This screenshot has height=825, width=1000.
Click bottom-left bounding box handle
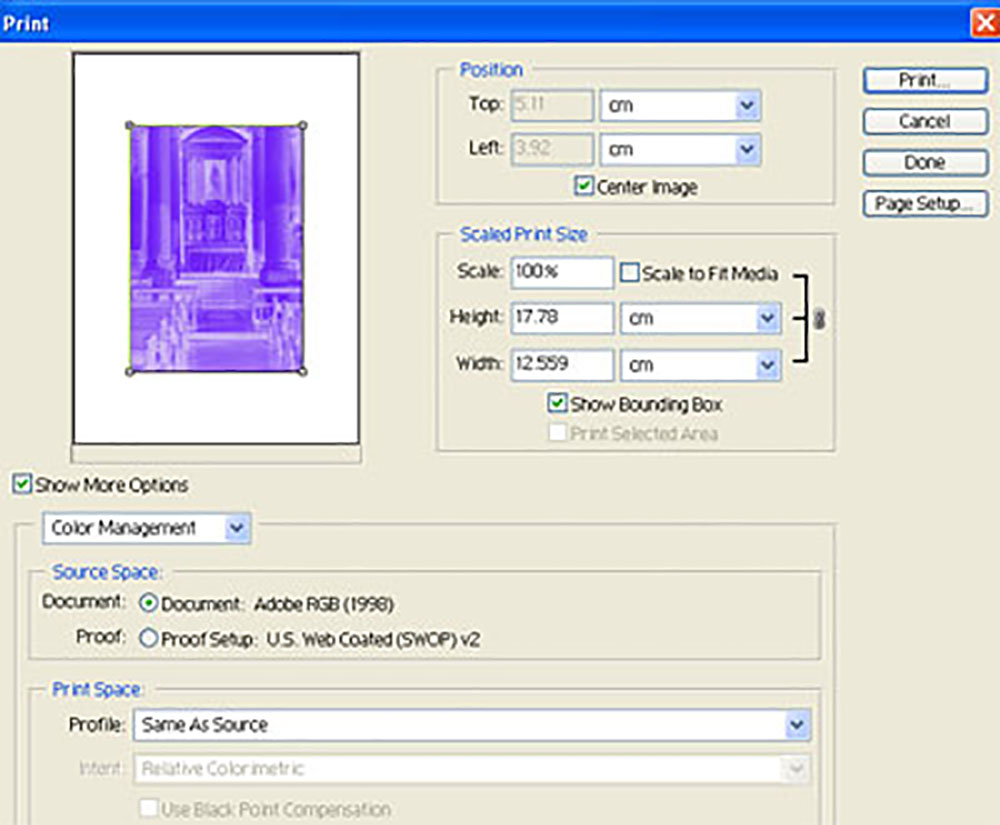coord(130,372)
